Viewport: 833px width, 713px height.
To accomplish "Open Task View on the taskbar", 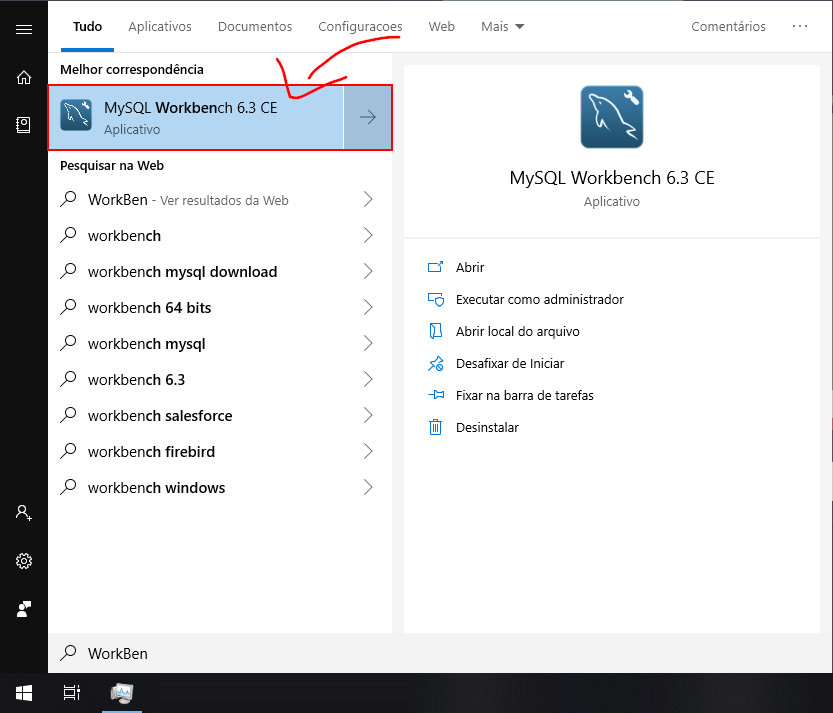I will pyautogui.click(x=72, y=693).
